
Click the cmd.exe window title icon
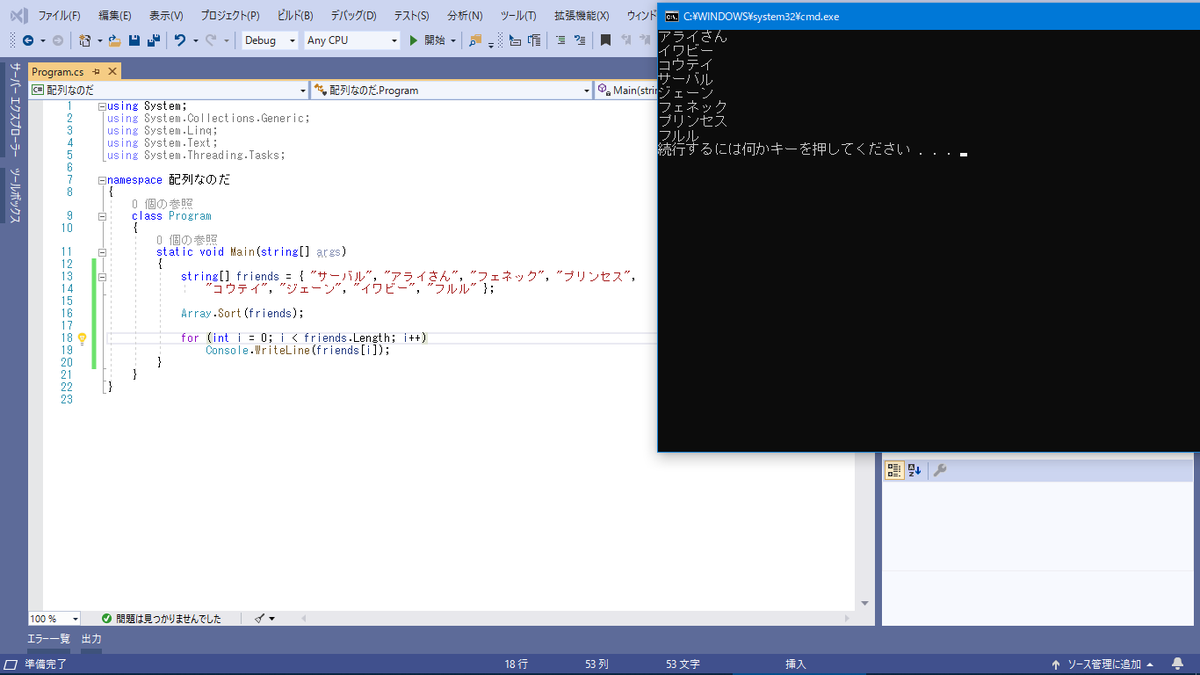coord(671,17)
